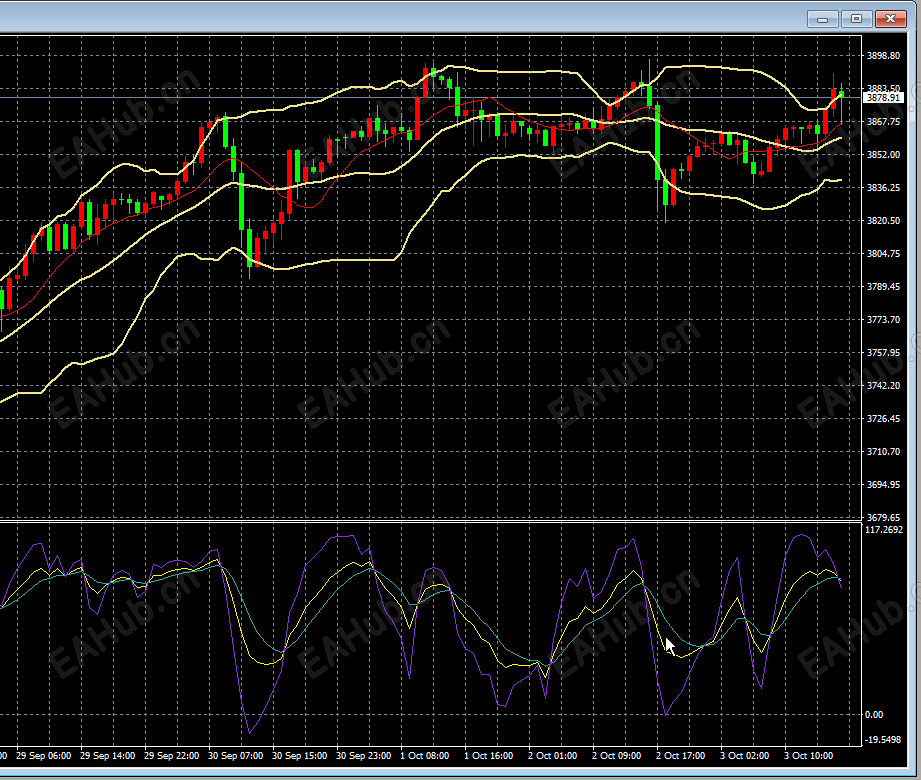The image size is (921, 780).
Task: Click the 29 Sep 14:00 time label
Action: [107, 756]
